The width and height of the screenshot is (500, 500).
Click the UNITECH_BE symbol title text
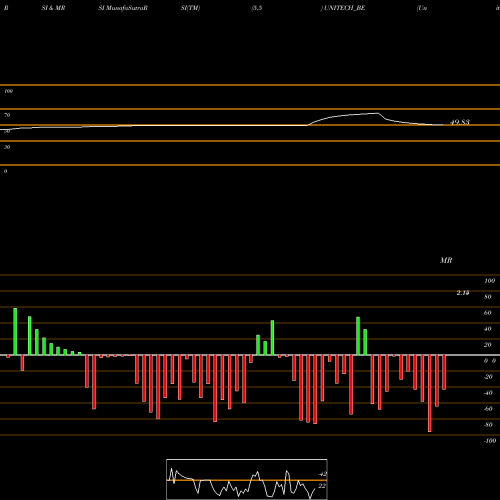[345, 8]
